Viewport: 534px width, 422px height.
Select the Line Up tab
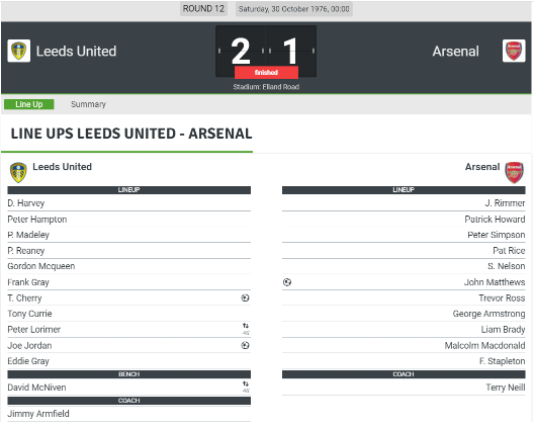pos(29,104)
